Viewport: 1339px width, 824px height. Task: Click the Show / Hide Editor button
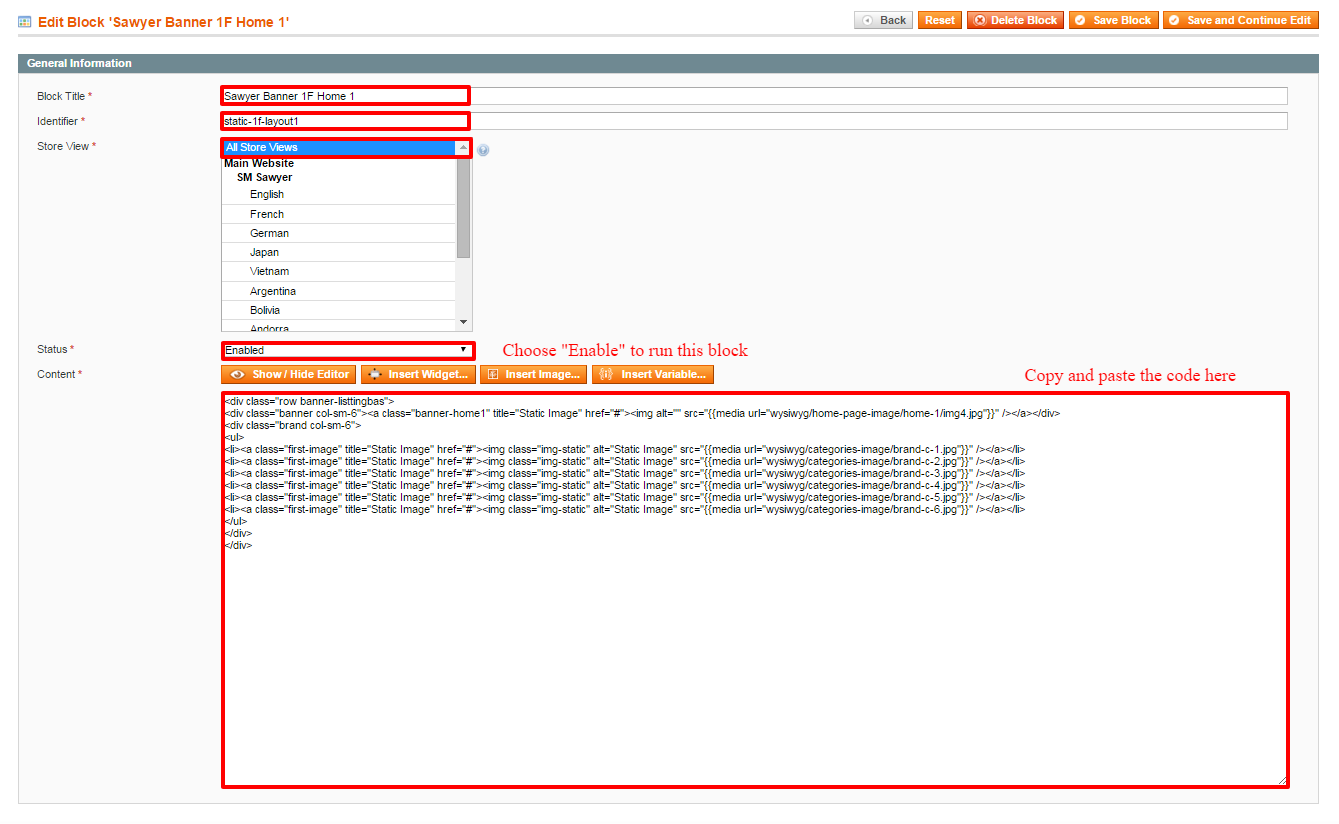click(289, 374)
